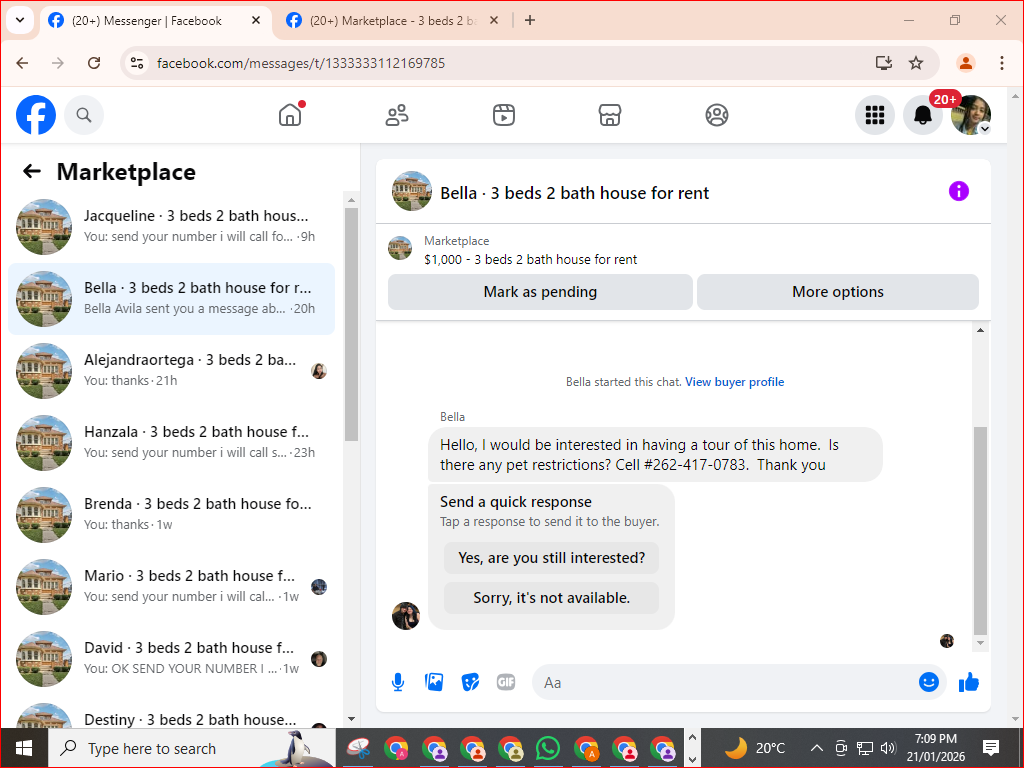
Task: Open the Facebook logo home link
Action: pyautogui.click(x=36, y=115)
